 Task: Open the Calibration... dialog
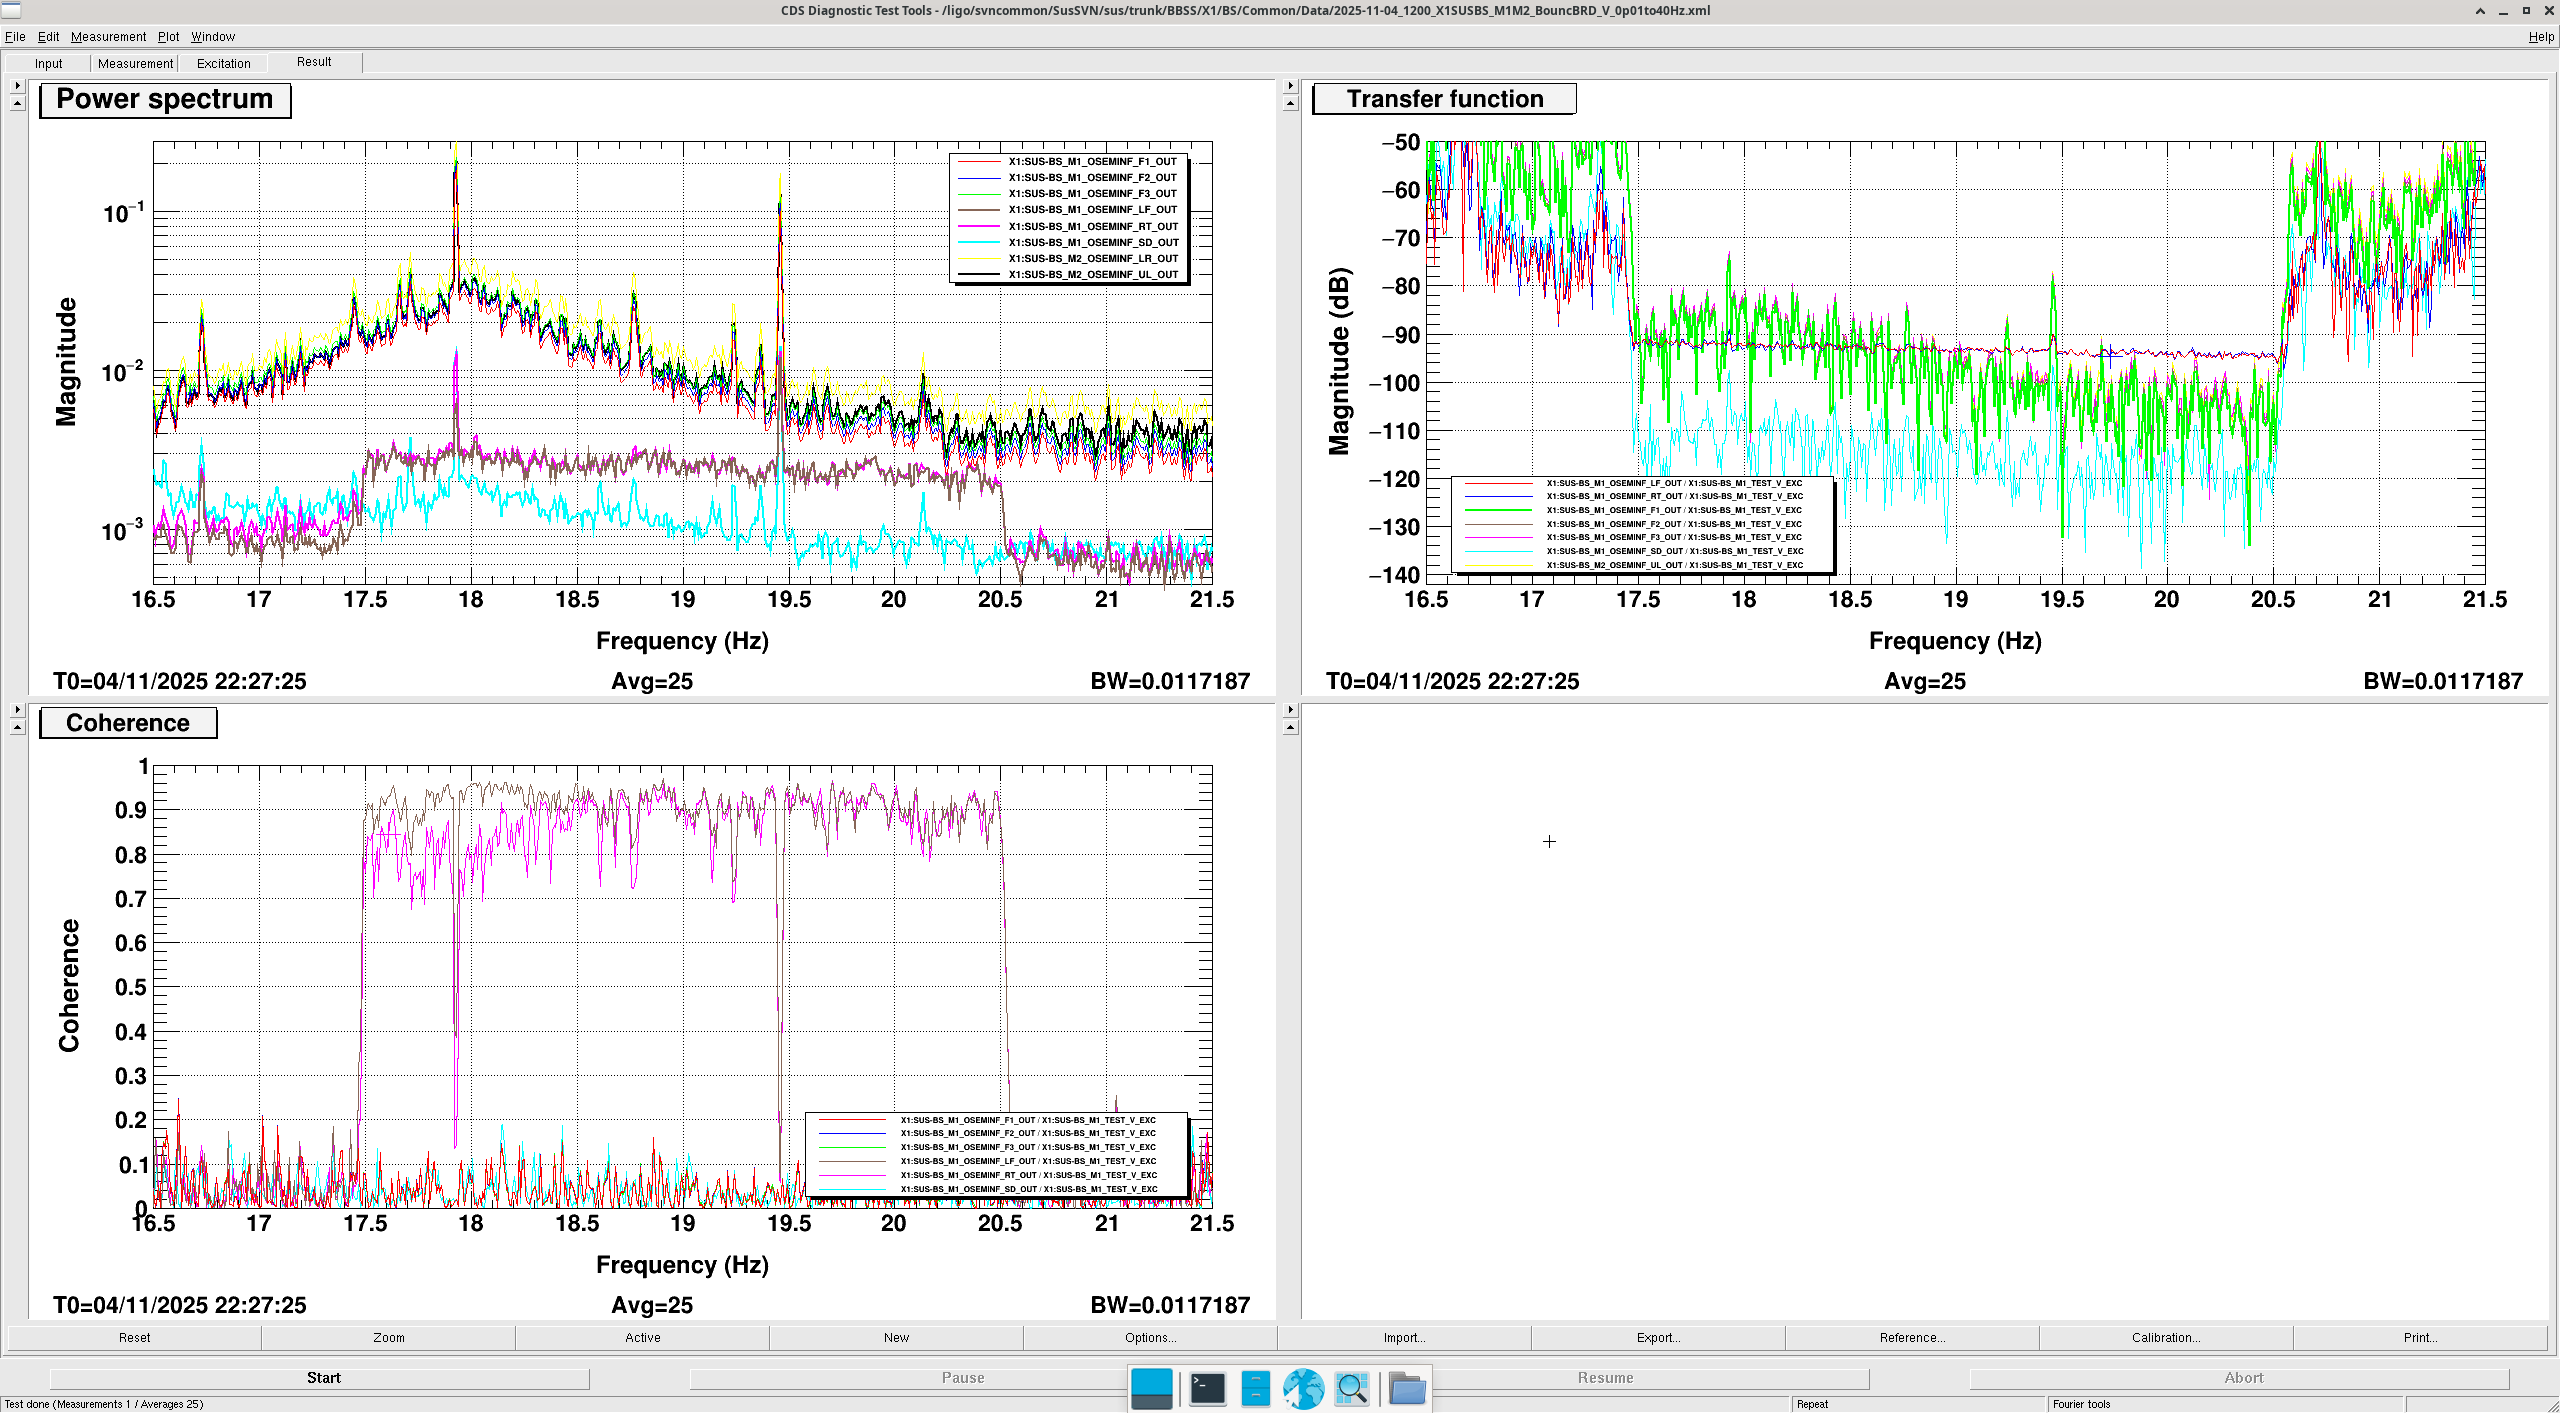pyautogui.click(x=2165, y=1337)
